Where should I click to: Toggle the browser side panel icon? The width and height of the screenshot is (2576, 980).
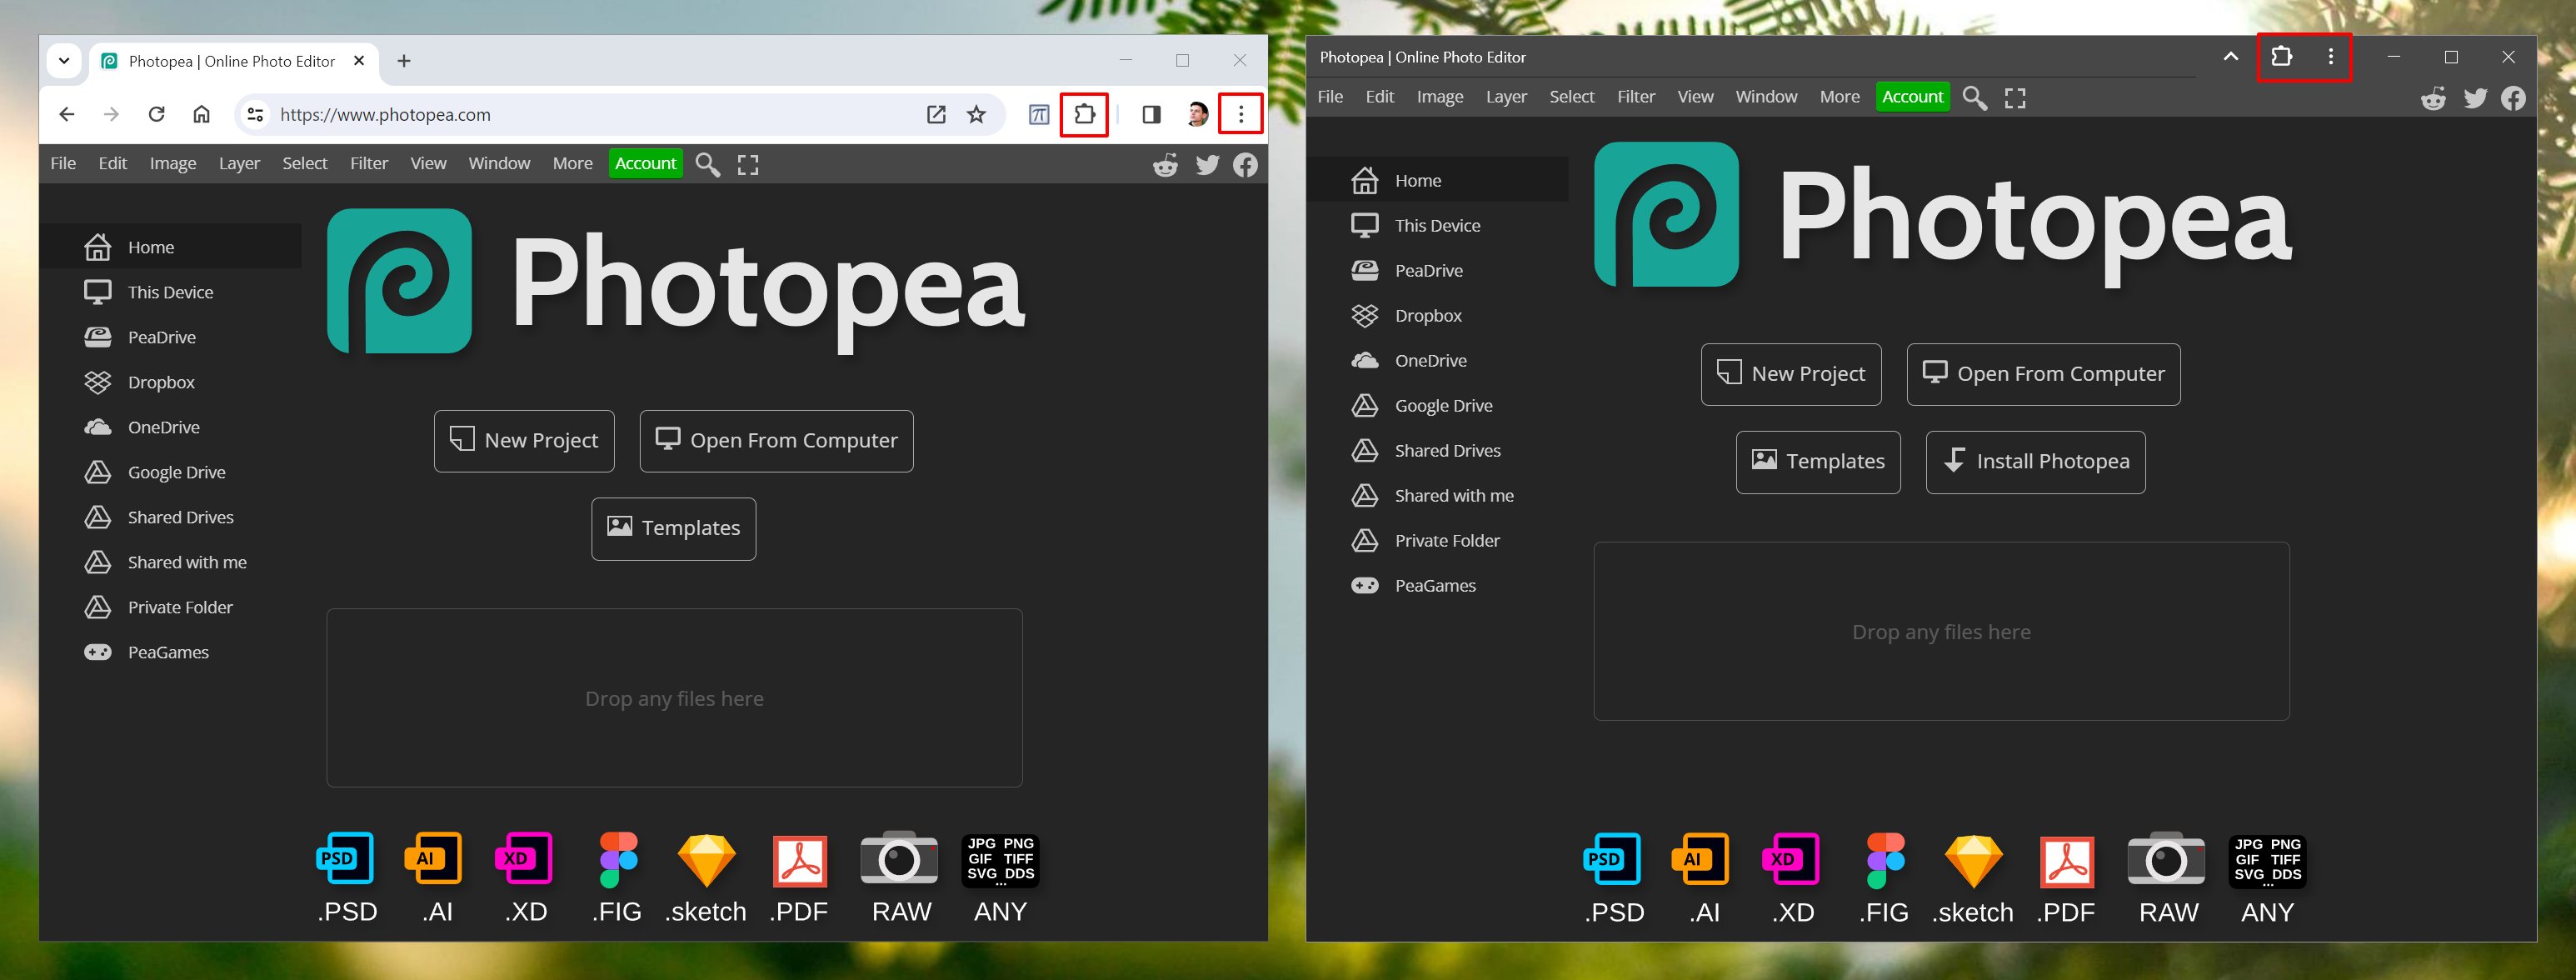(x=1151, y=114)
